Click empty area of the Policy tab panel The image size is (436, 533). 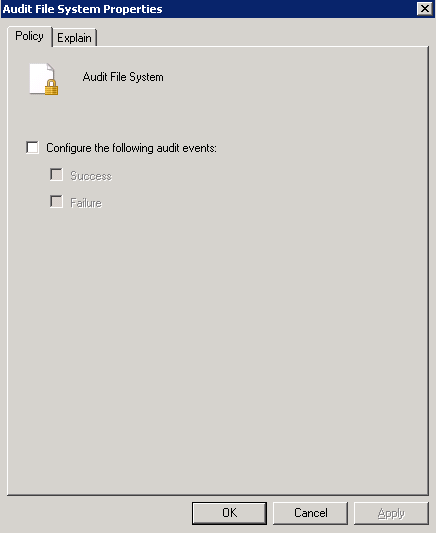pyautogui.click(x=217, y=340)
